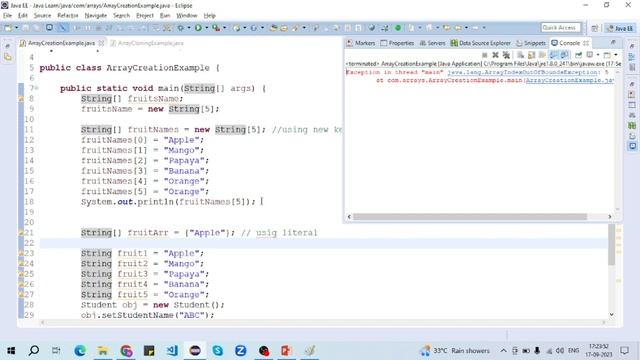The width and height of the screenshot is (640, 360).
Task: Switch to ArrayCloningExample.java editor tab
Action: [150, 43]
